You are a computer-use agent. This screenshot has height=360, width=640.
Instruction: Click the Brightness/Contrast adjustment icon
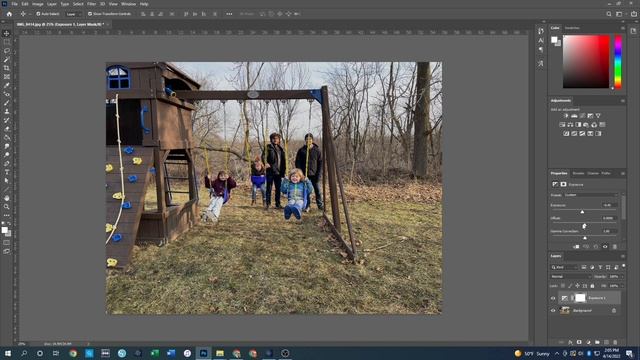(566, 116)
